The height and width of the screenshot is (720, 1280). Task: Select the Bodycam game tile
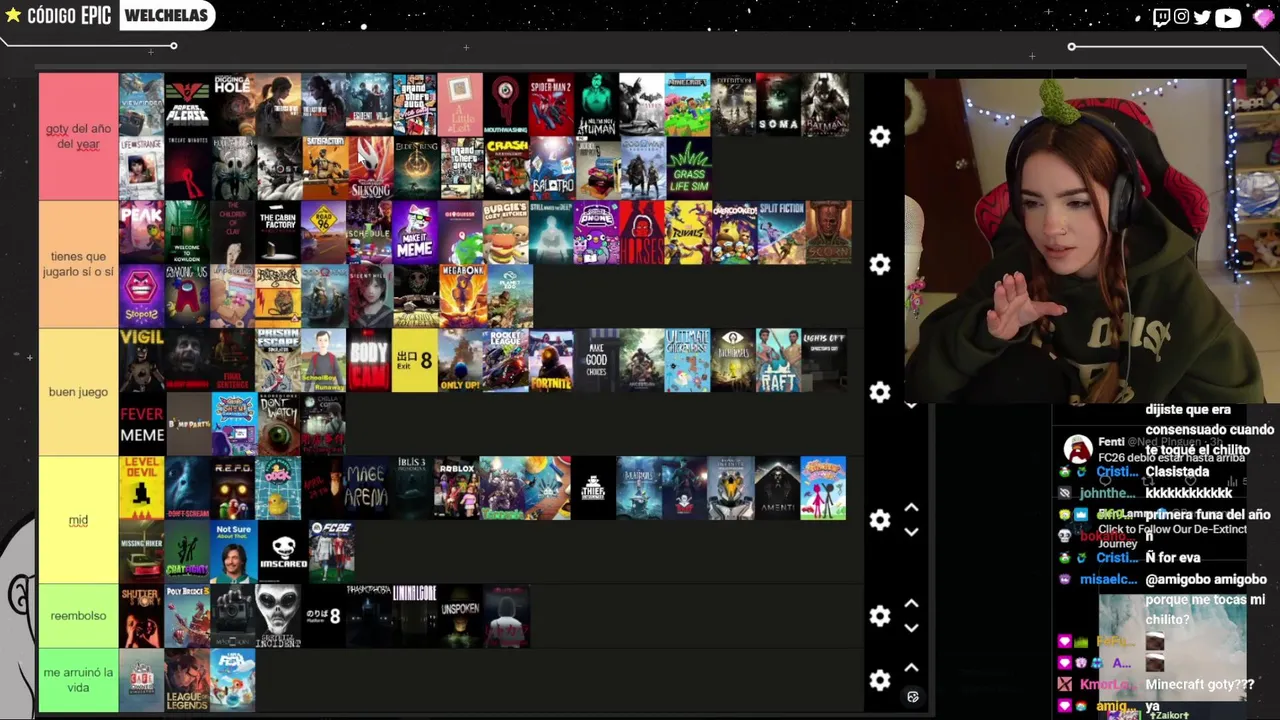point(369,360)
